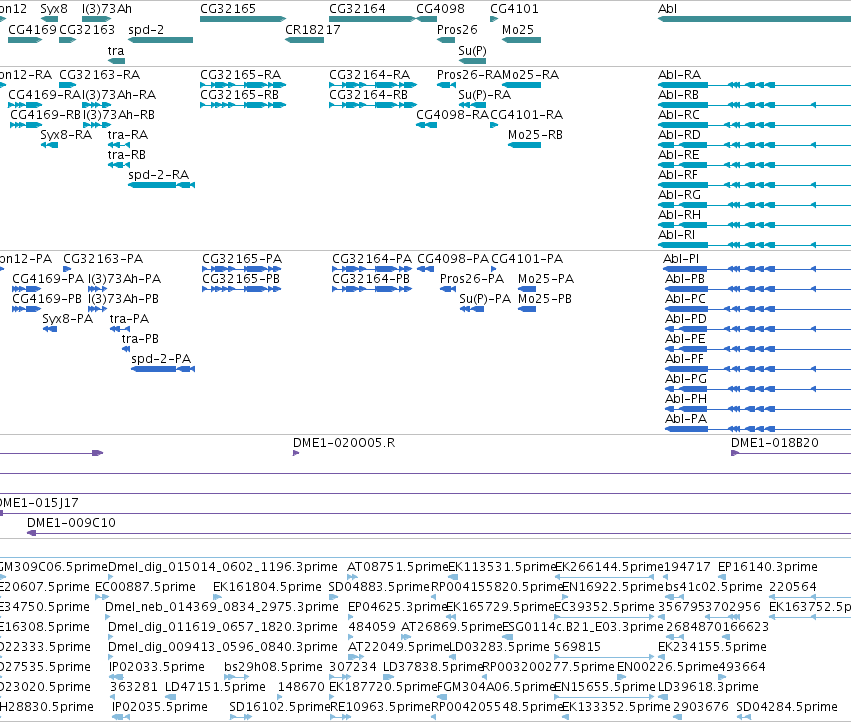The width and height of the screenshot is (851, 722).
Task: Select the Abl-RI transcript label
Action: point(676,235)
